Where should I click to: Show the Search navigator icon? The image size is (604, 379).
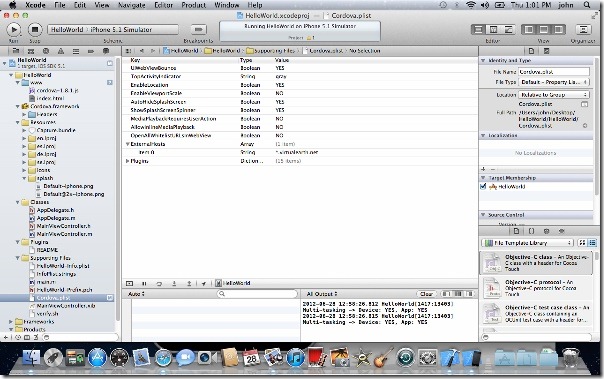pyautogui.click(x=46, y=51)
